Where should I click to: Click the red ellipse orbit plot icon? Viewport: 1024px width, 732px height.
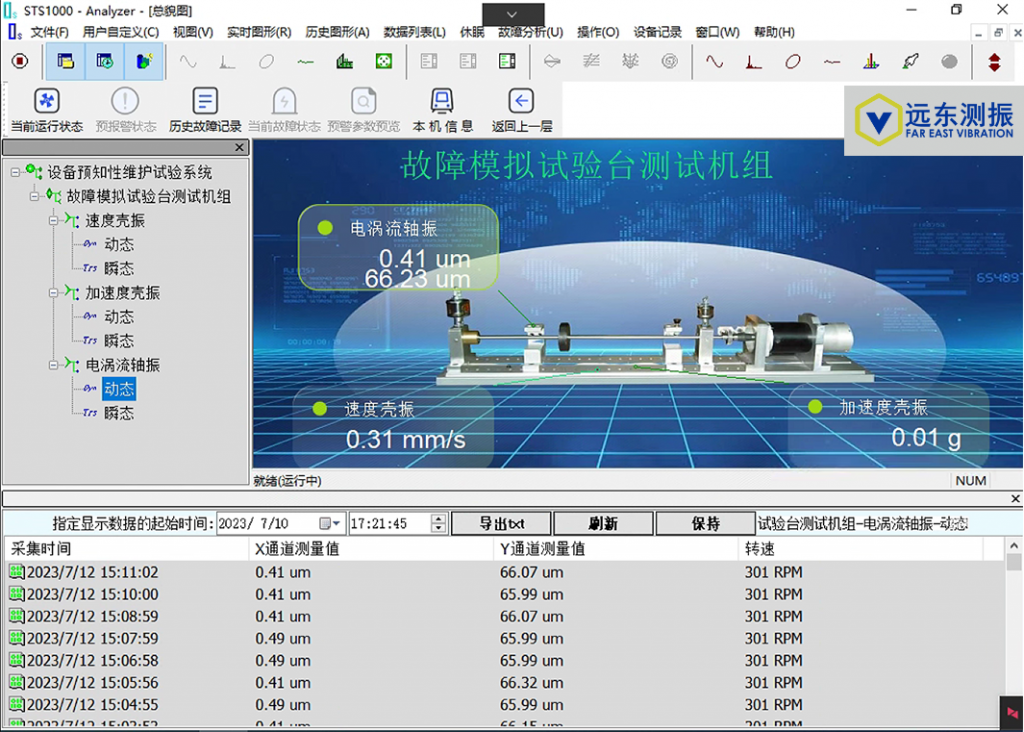792,62
